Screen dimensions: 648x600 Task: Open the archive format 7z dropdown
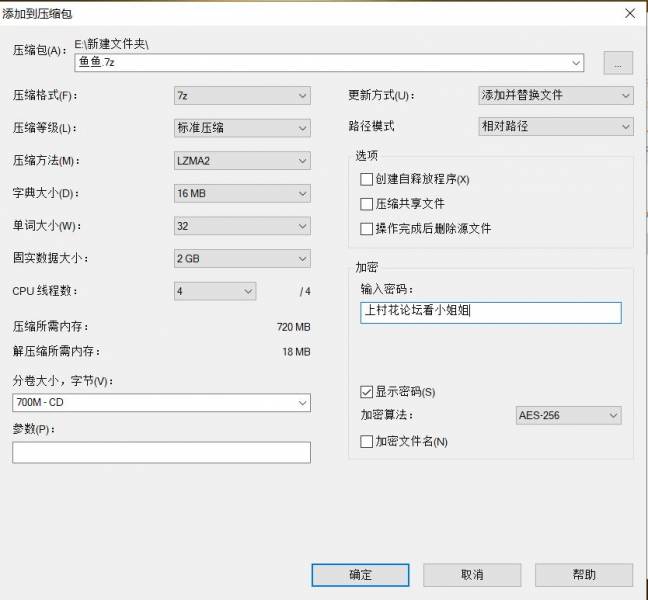point(241,96)
